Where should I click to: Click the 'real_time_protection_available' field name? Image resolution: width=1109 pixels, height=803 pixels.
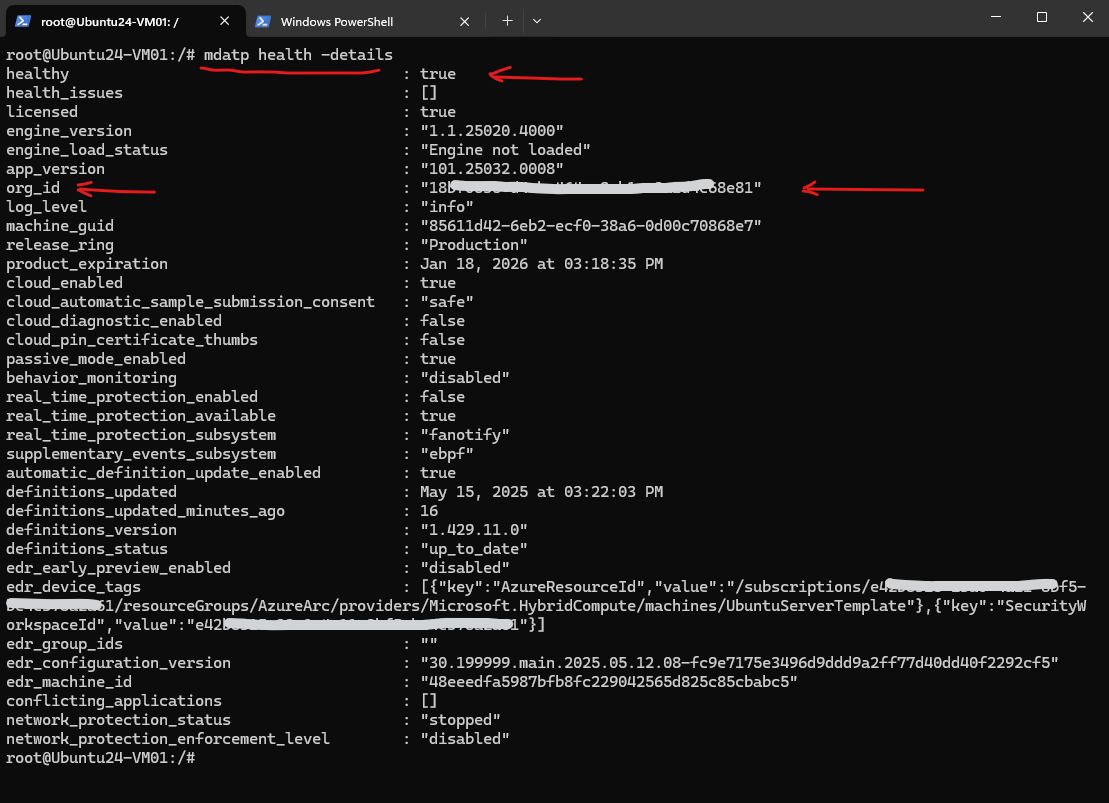pyautogui.click(x=141, y=416)
